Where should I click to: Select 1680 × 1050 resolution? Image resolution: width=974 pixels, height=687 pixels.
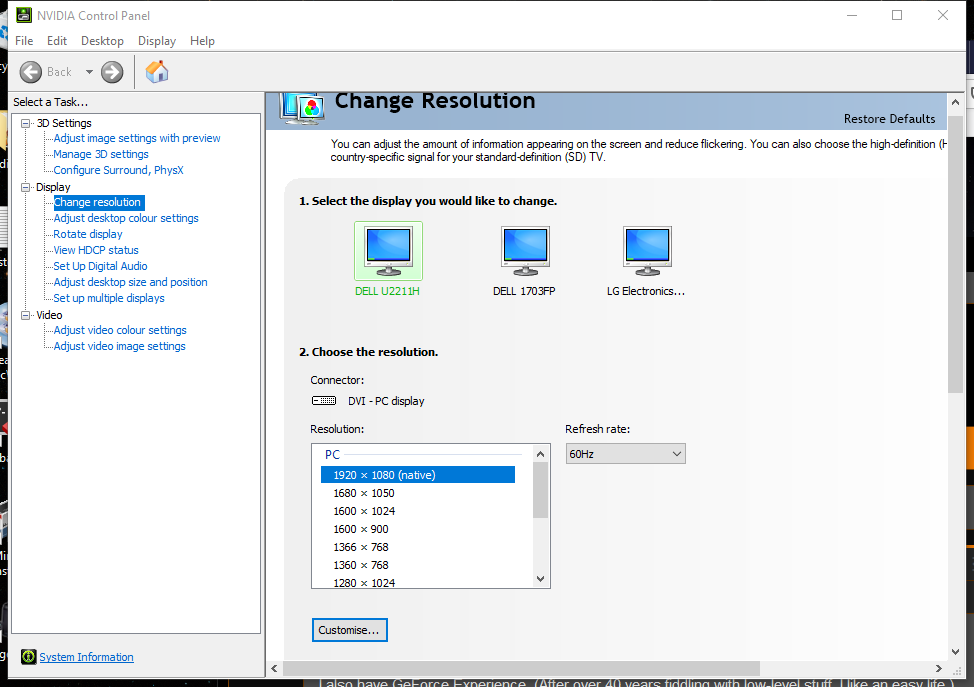pos(364,493)
